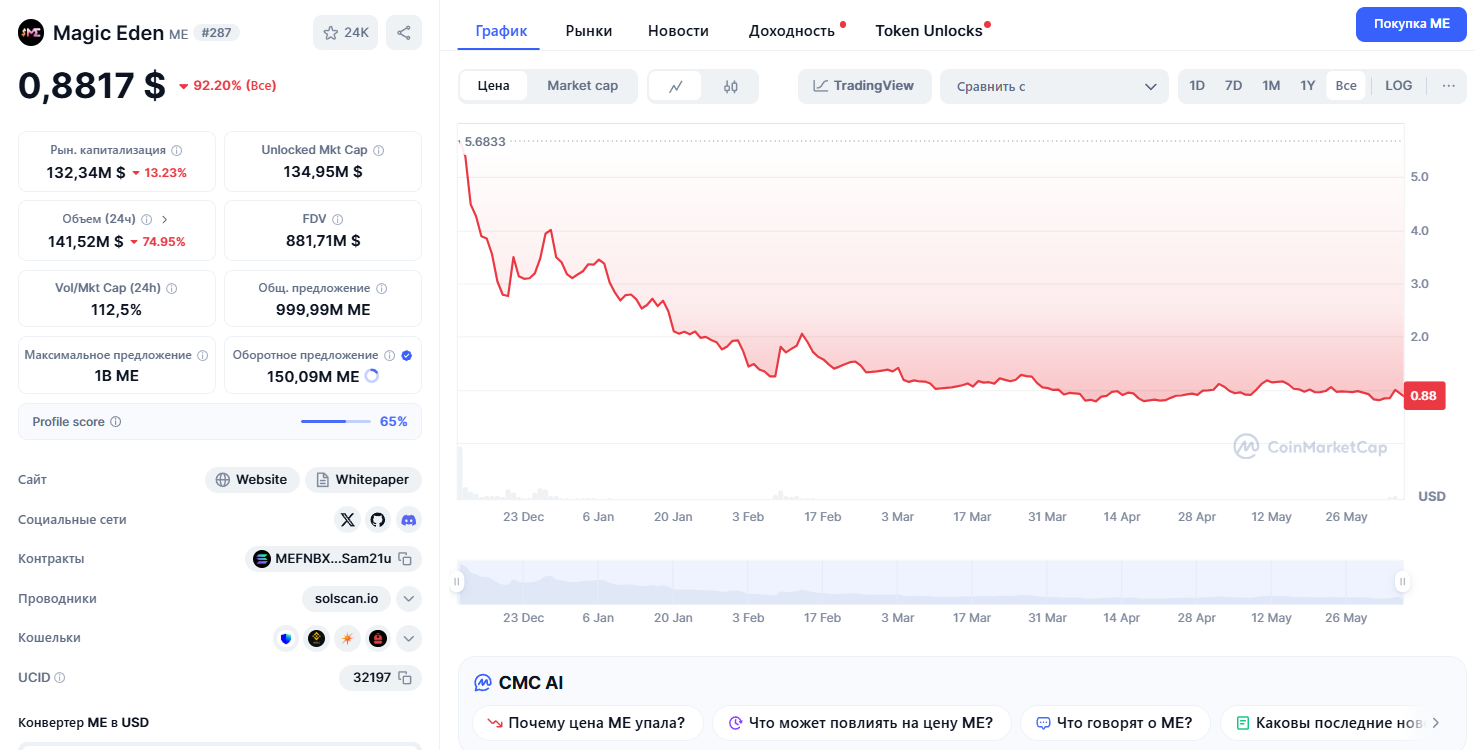Show info for Profile score
The height and width of the screenshot is (750, 1475).
[115, 422]
